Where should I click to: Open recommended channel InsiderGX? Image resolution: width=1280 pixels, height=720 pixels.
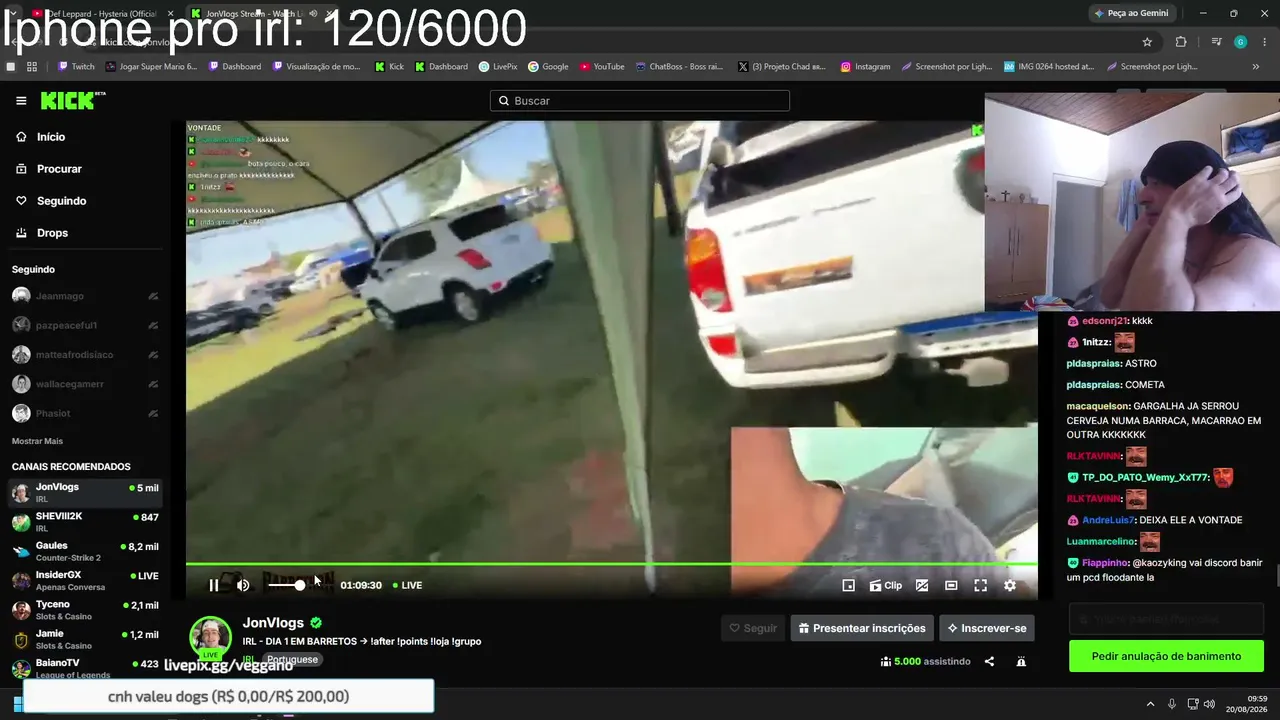pos(85,580)
